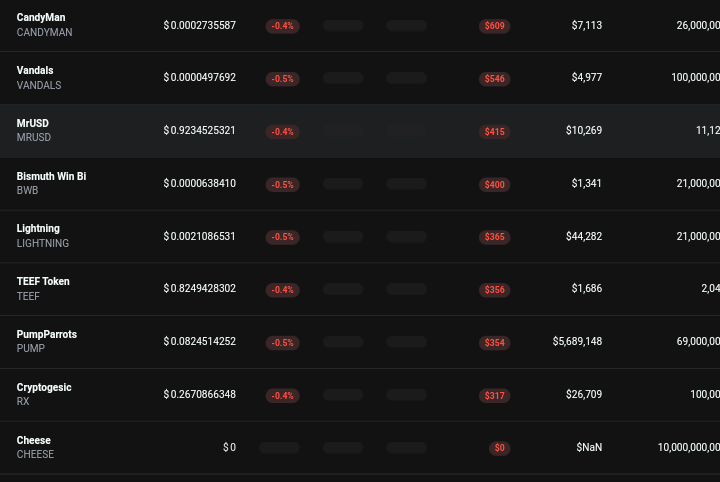Open the Cryptogesic RX token
The image size is (720, 482).
pyautogui.click(x=360, y=395)
